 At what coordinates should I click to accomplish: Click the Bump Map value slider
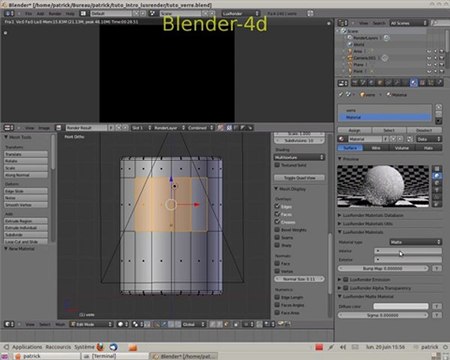[x=383, y=268]
